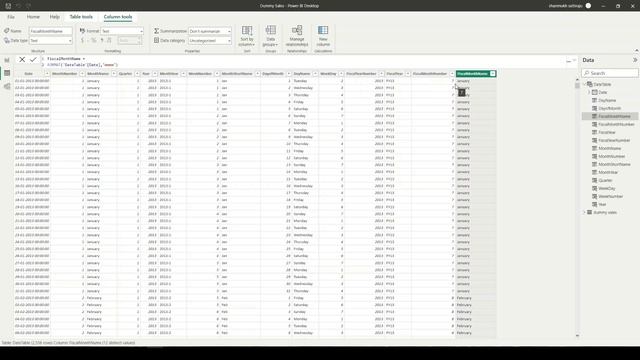Select the MonthName field in Data pane
Screen dimensions: 640x360
(x=609, y=149)
